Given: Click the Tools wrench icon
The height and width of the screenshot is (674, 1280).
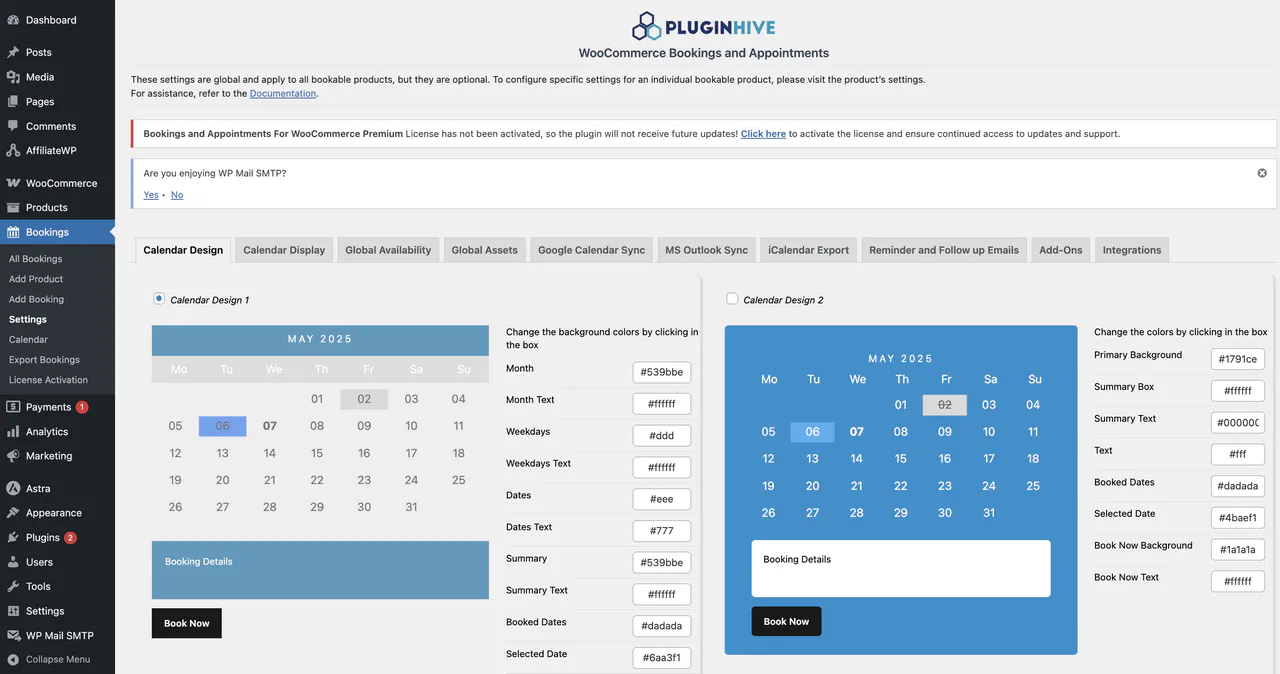Looking at the screenshot, I should [13, 586].
